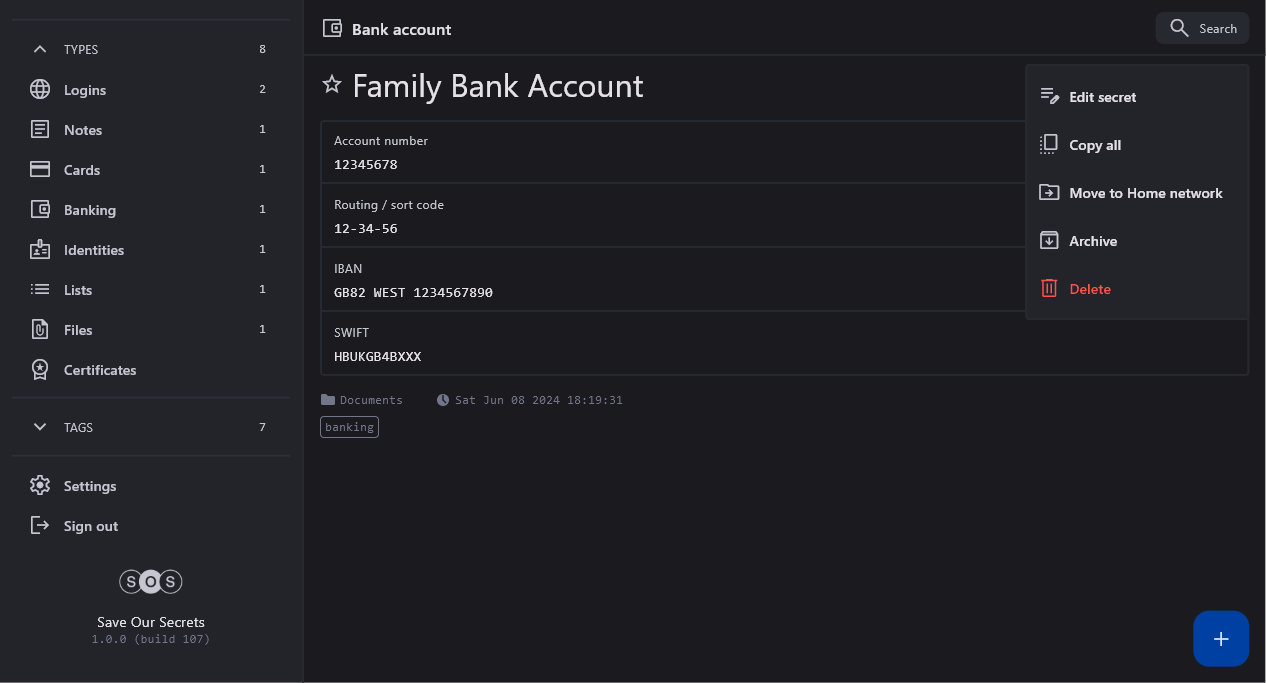Open the Files attachment icon

[40, 330]
